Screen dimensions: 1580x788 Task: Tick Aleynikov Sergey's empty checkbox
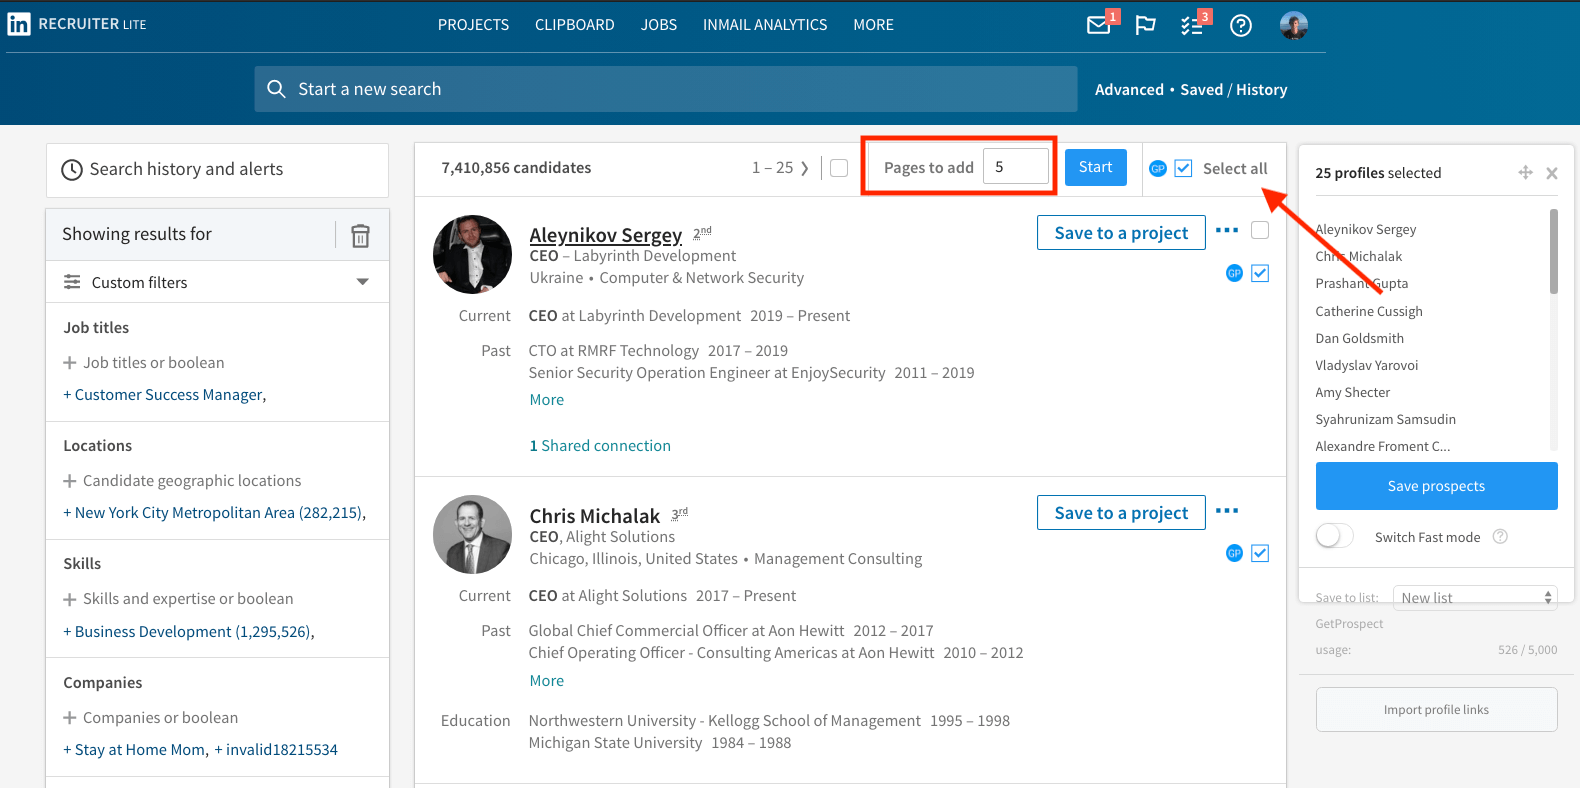(1260, 230)
